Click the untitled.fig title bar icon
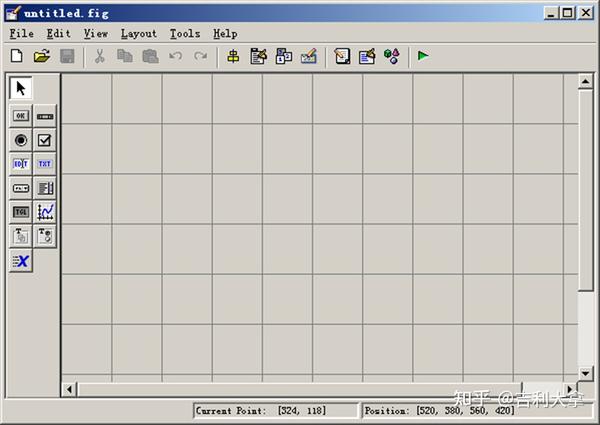The width and height of the screenshot is (600, 425). (x=13, y=13)
